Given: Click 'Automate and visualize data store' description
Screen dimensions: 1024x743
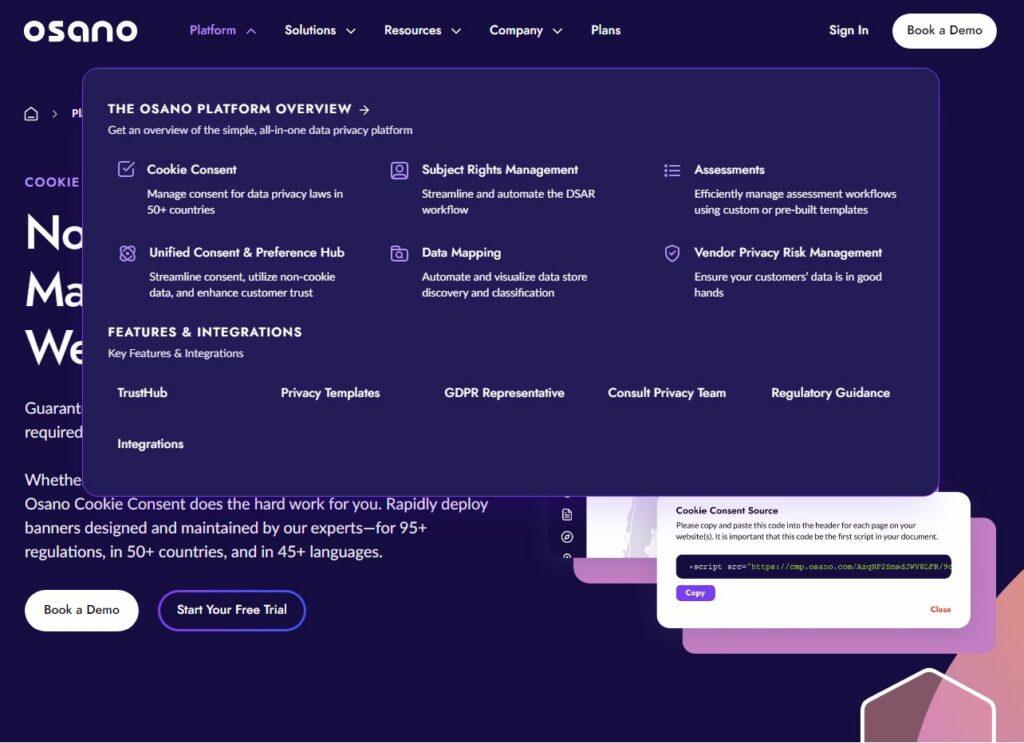Looking at the screenshot, I should pos(504,285).
